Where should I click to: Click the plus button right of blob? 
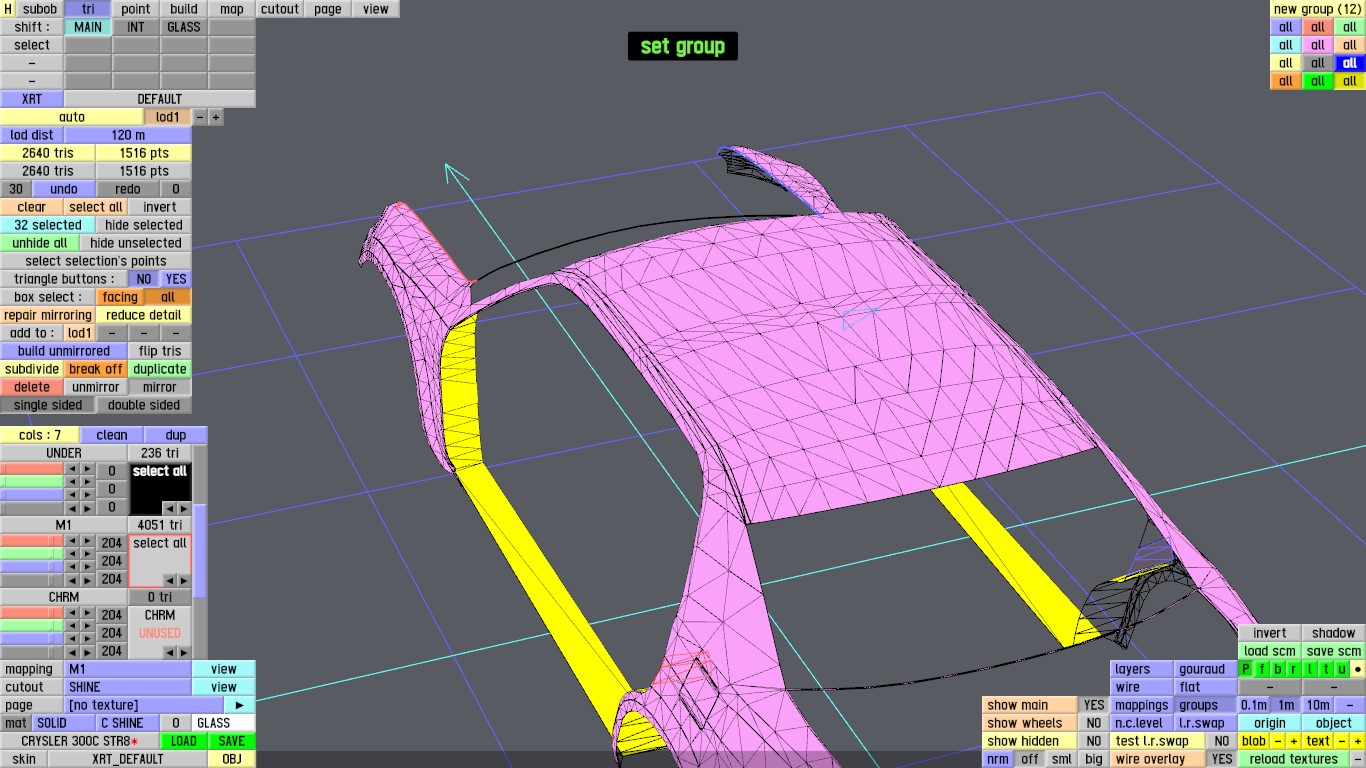click(x=1293, y=741)
